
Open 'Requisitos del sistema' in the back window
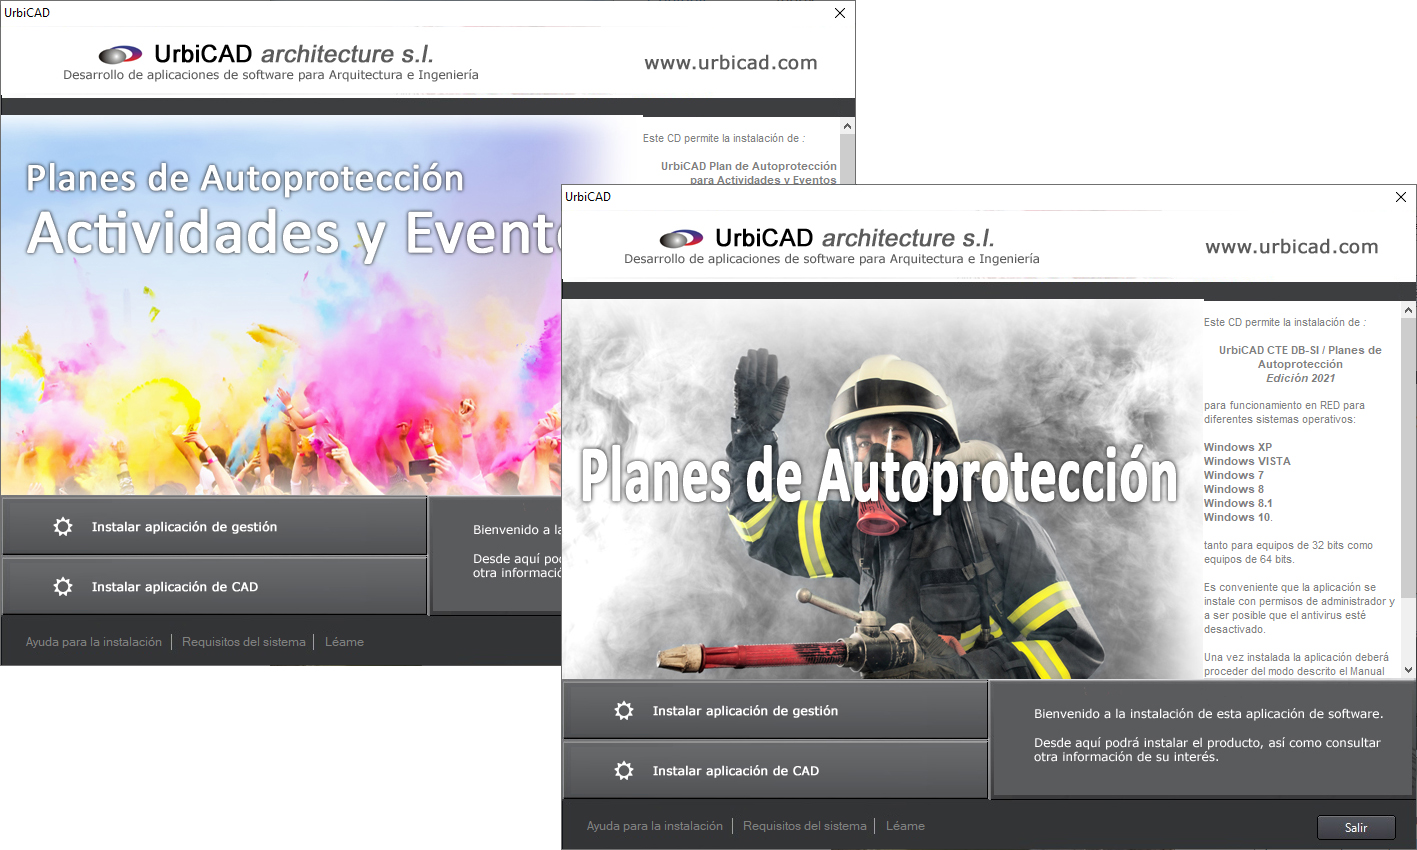click(x=243, y=642)
